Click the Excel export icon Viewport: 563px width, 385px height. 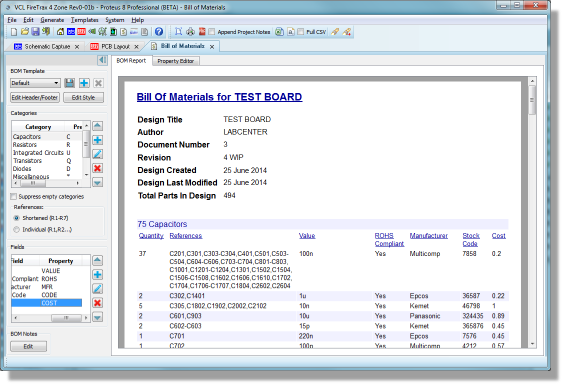tap(279, 32)
